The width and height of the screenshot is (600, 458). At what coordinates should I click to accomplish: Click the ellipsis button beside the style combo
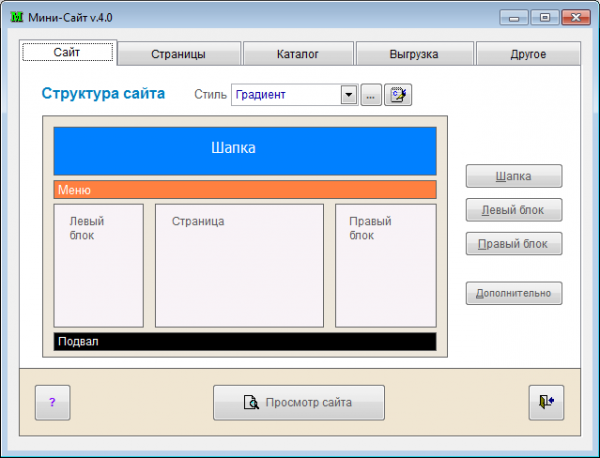pyautogui.click(x=371, y=95)
